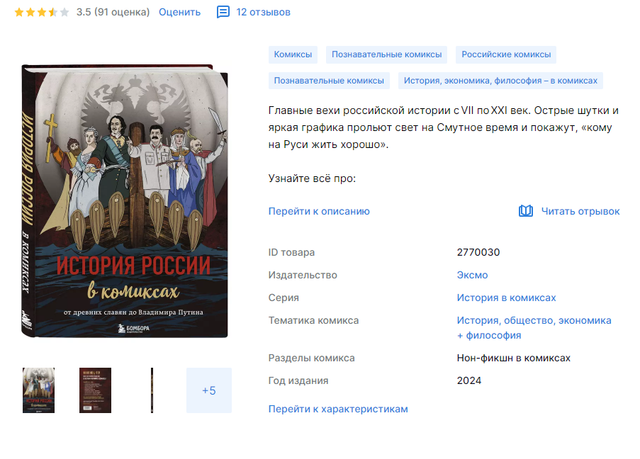Click the ID товара label
Image resolution: width=640 pixels, height=459 pixels.
click(x=291, y=252)
